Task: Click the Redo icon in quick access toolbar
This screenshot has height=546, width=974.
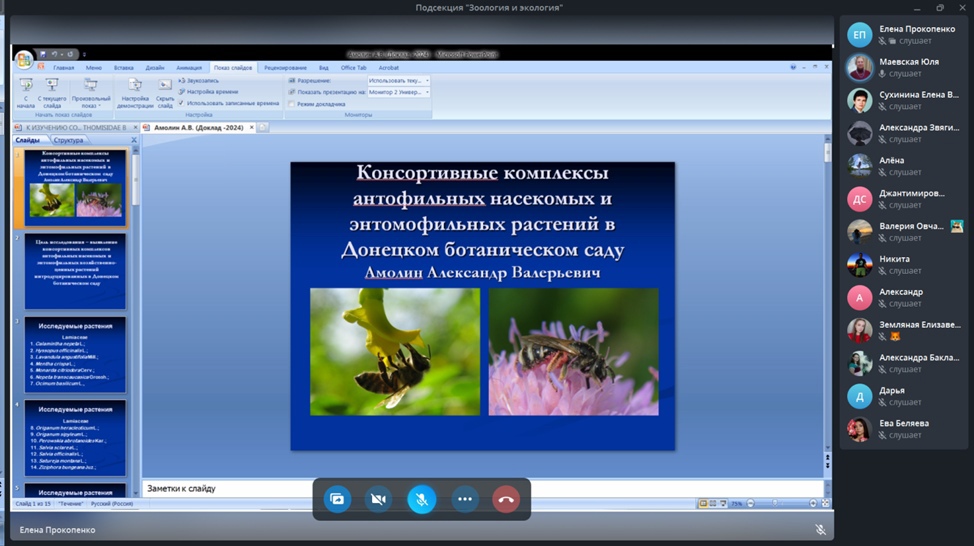Action: tap(70, 54)
